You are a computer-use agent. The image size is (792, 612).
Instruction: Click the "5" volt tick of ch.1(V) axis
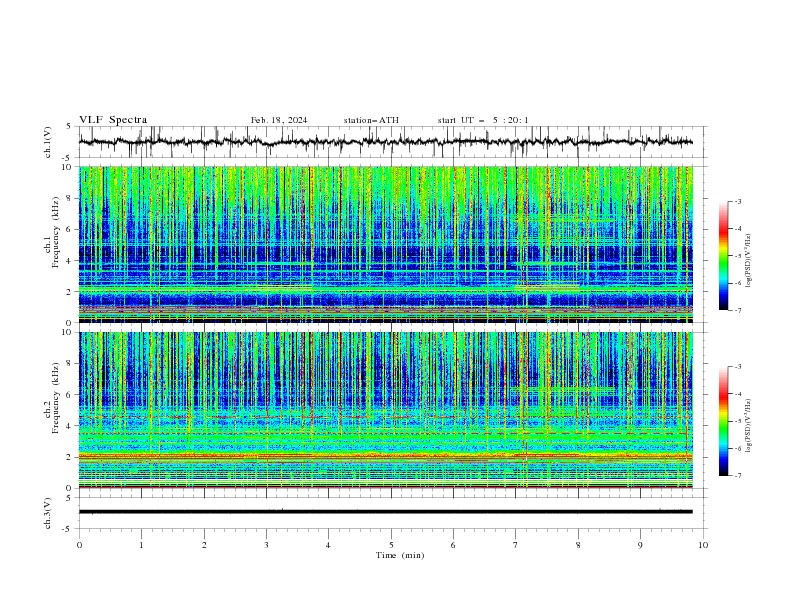tap(69, 126)
